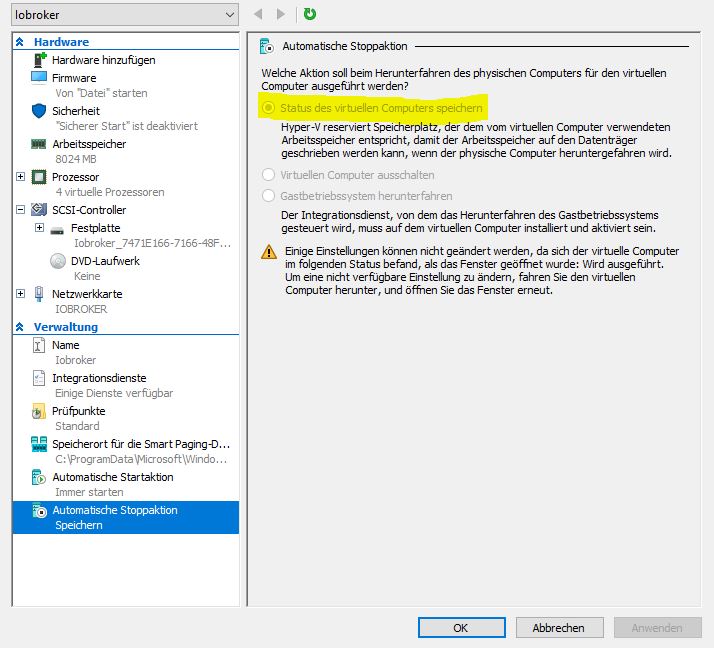This screenshot has width=714, height=648.
Task: Click the Prüfpunkte checkpoint icon
Action: (39, 412)
